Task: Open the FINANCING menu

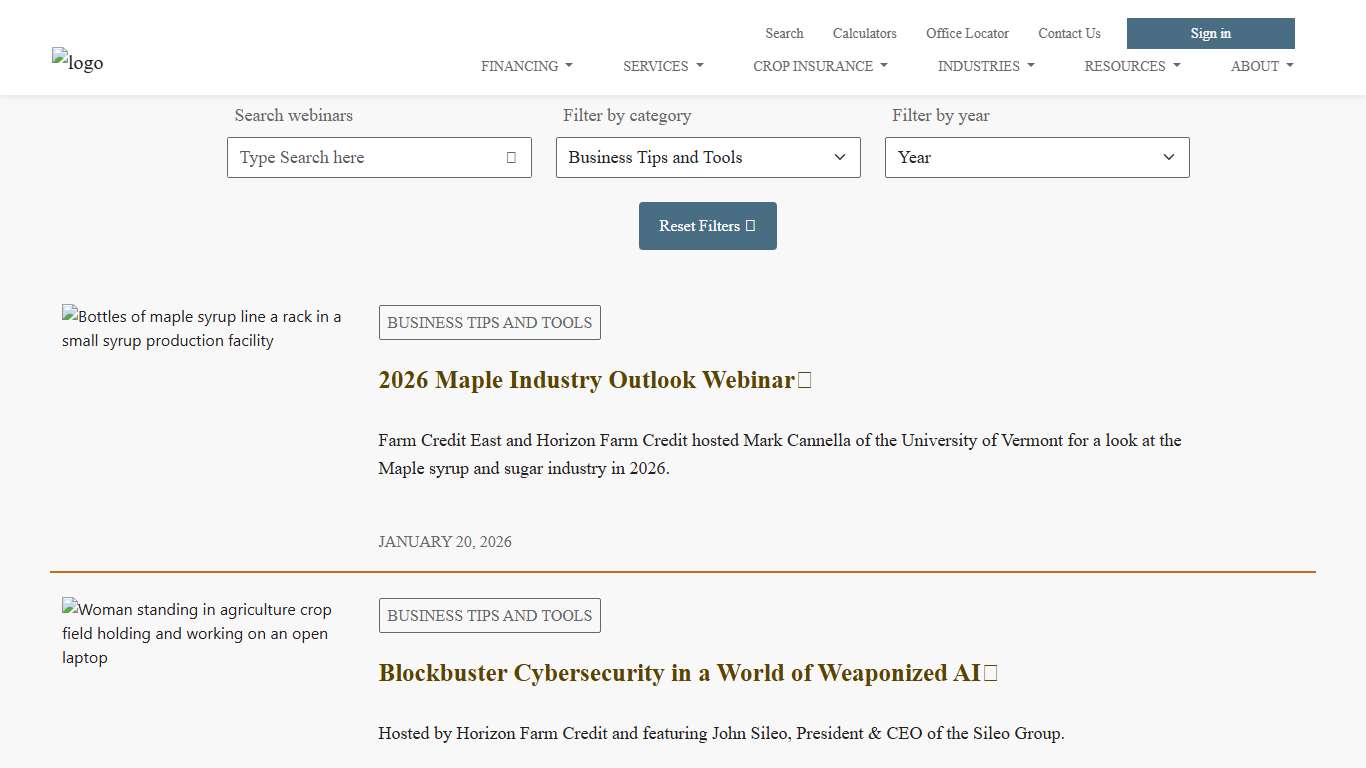Action: [526, 66]
